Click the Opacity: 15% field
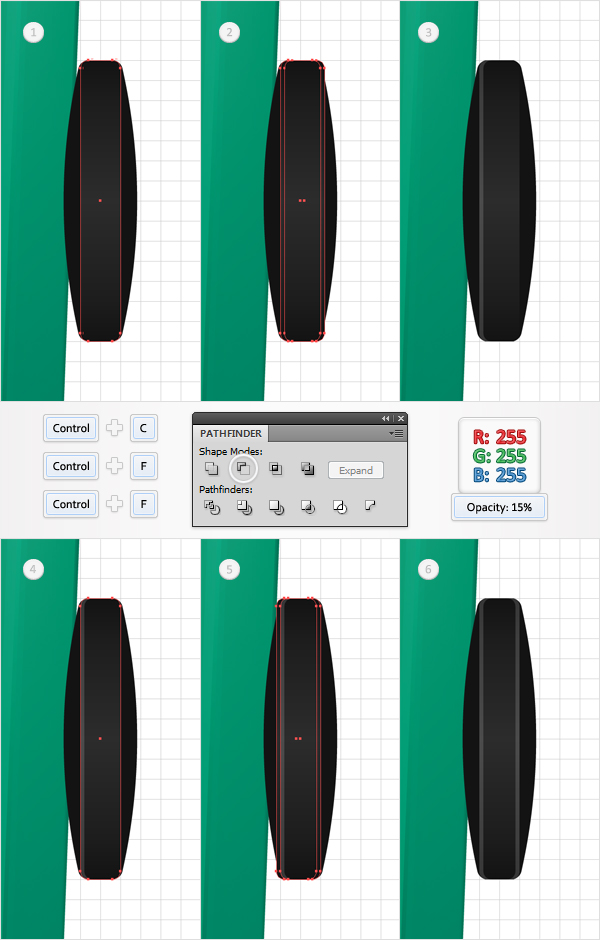Viewport: 600px width, 940px height. [x=499, y=507]
